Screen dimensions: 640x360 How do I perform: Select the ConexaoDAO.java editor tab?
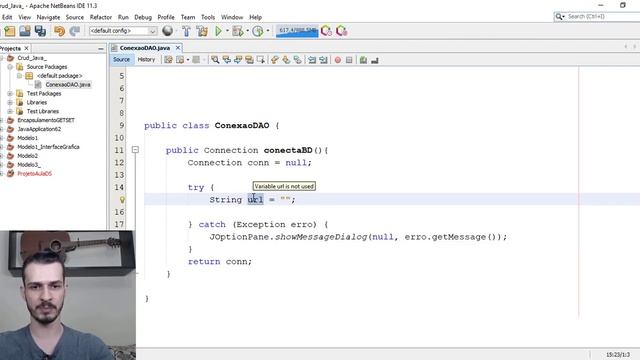pyautogui.click(x=144, y=48)
